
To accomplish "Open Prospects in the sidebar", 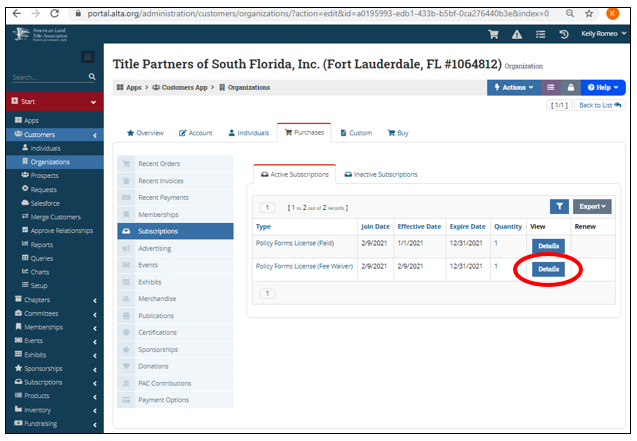I will 55,175.
